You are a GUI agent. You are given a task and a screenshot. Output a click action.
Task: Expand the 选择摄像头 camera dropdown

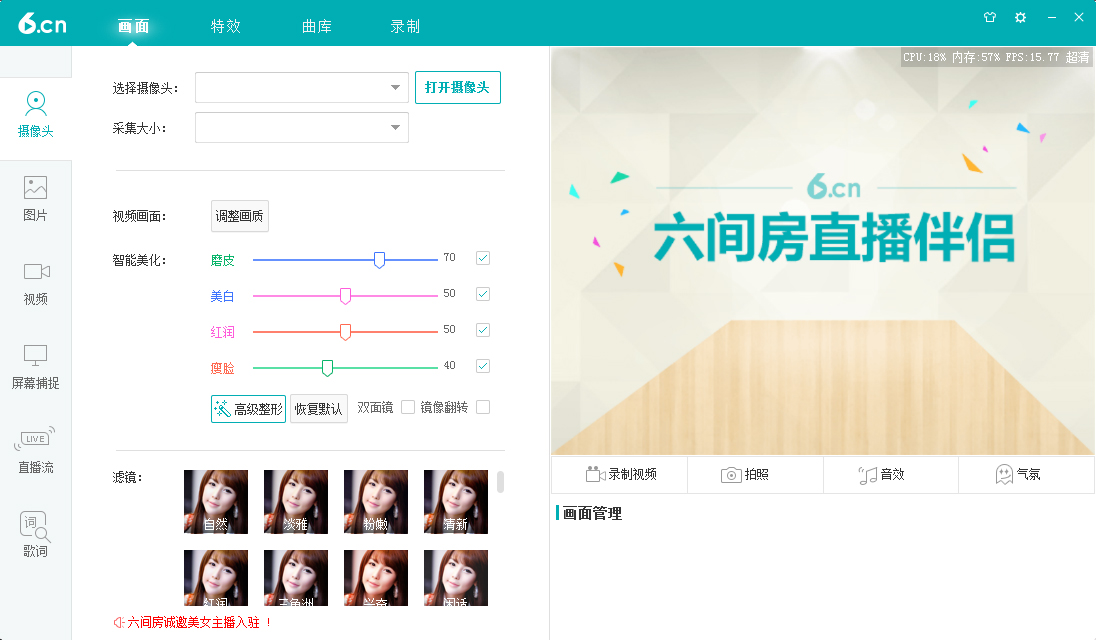pos(395,88)
